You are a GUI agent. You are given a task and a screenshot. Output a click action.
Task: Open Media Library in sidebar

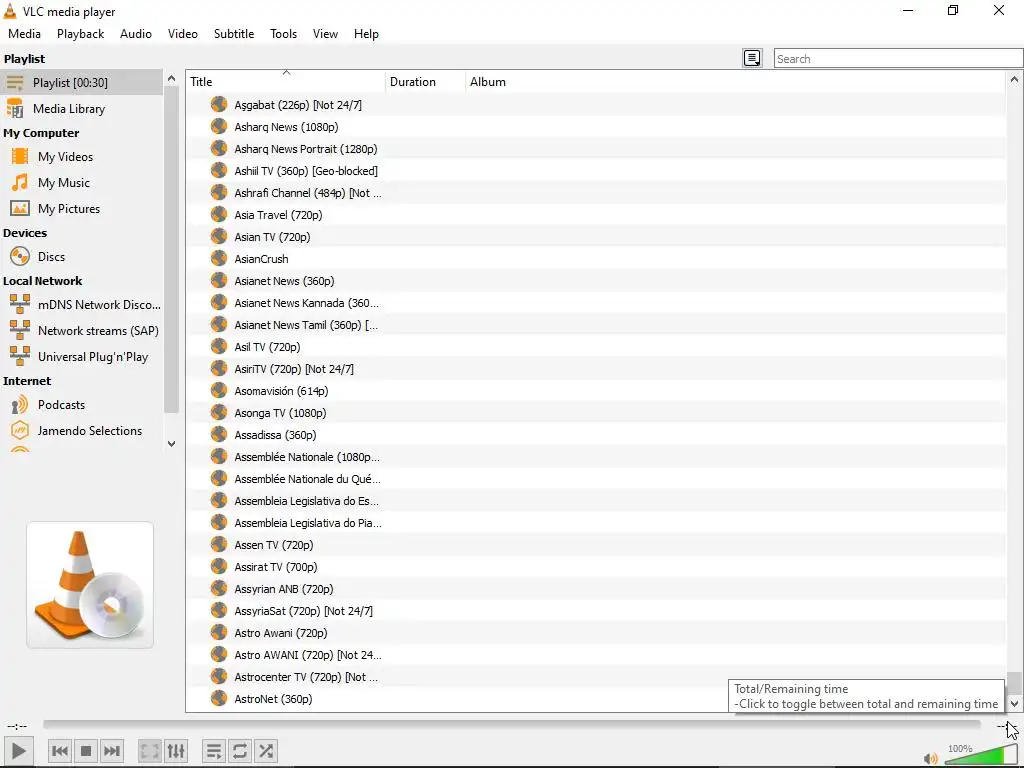click(81, 108)
